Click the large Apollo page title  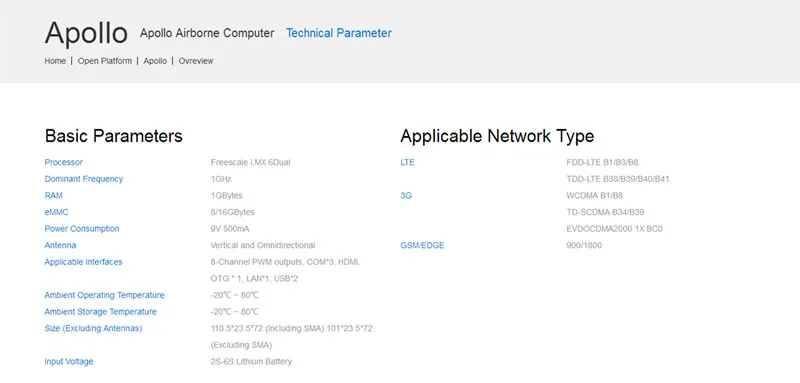click(86, 33)
